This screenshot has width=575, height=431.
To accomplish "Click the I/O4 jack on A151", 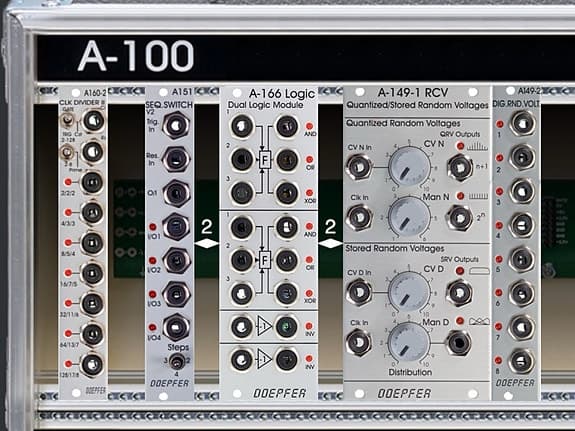I will (176, 327).
